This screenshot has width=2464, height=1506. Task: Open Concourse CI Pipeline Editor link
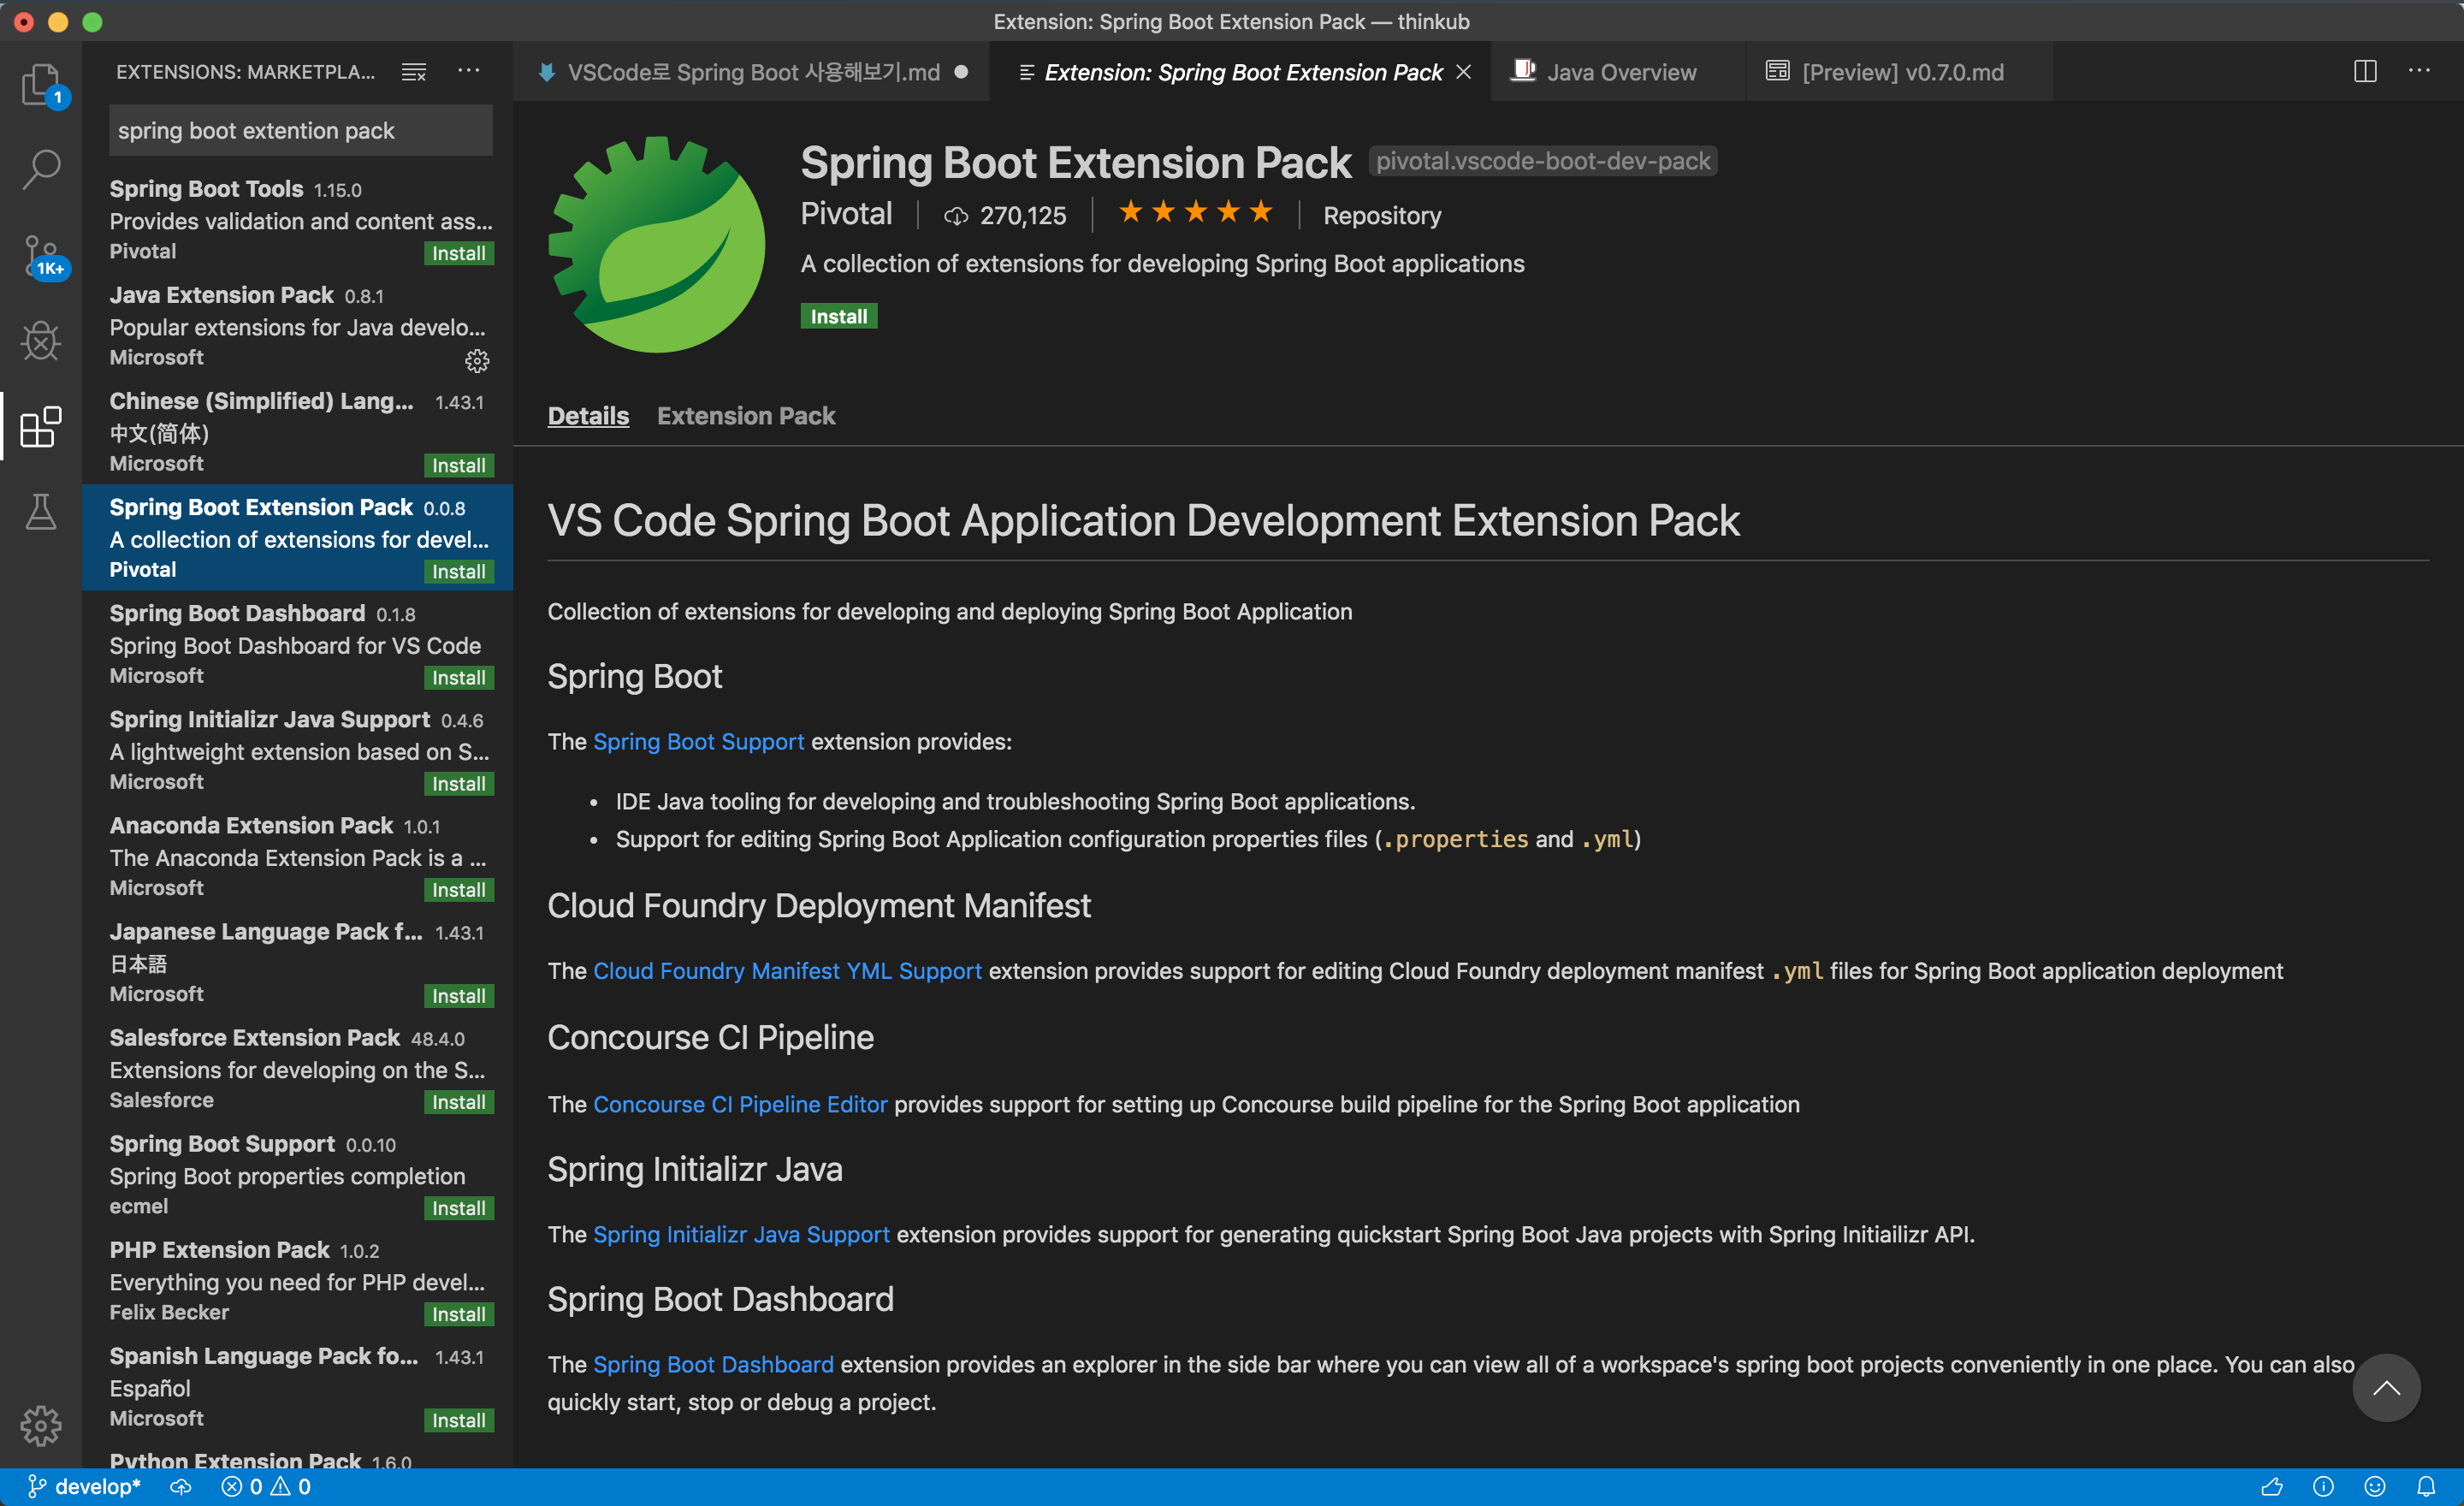(x=740, y=1103)
